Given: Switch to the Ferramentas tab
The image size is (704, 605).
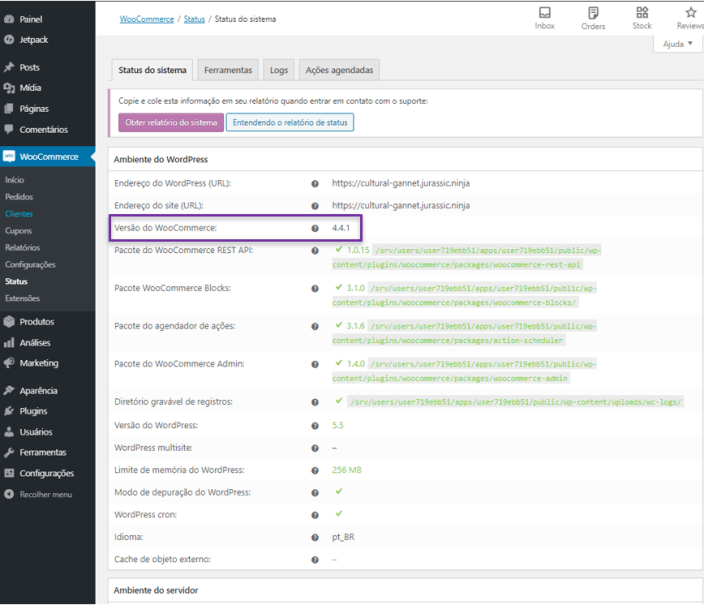Looking at the screenshot, I should pyautogui.click(x=228, y=70).
